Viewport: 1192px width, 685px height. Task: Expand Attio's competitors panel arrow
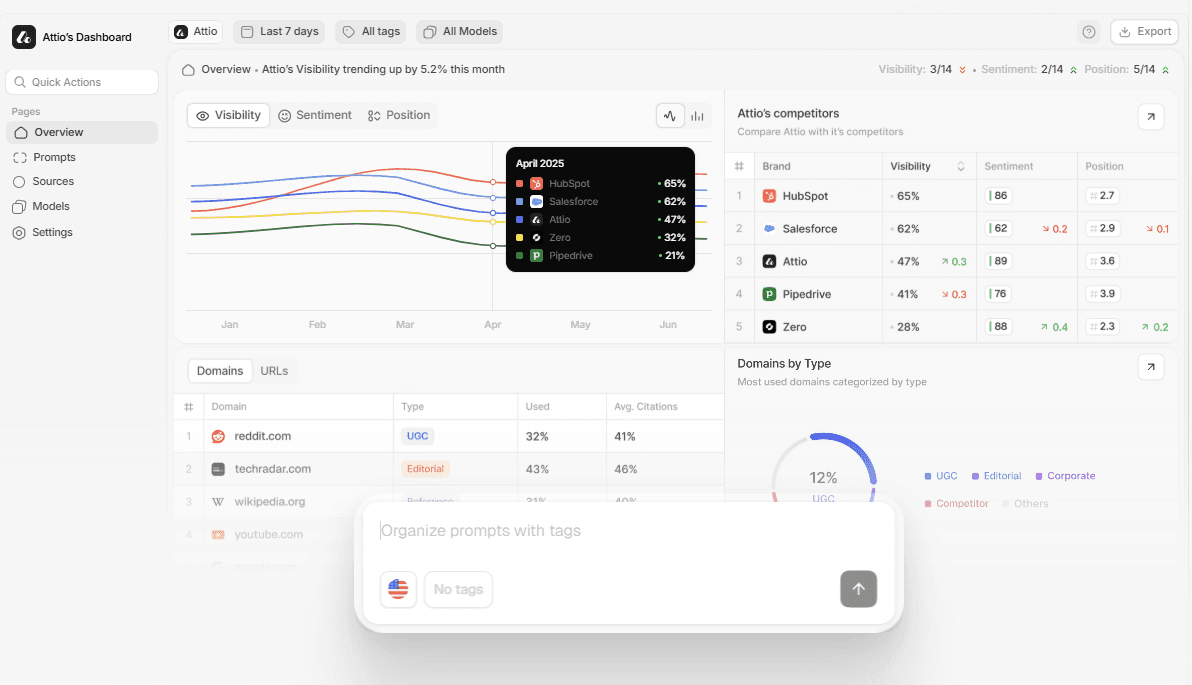tap(1151, 117)
